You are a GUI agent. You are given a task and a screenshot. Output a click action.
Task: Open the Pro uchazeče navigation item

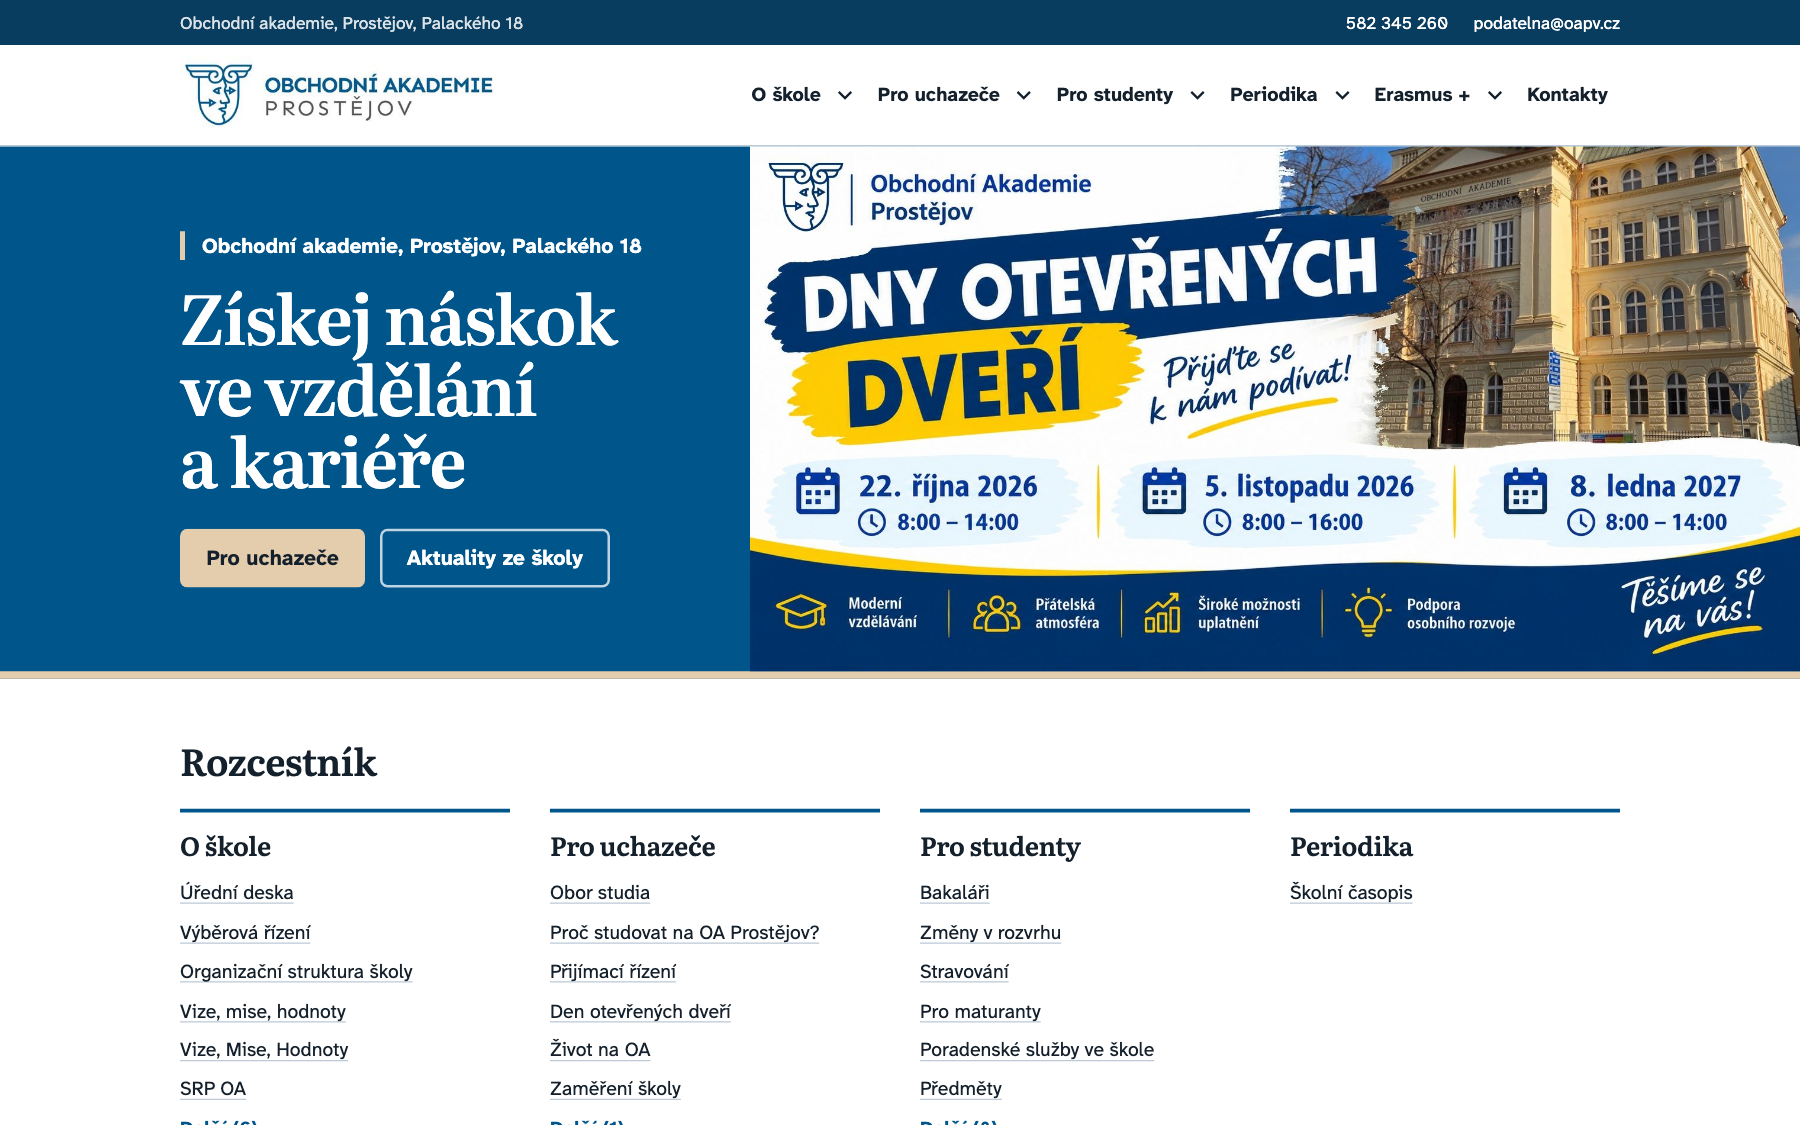pyautogui.click(x=938, y=95)
